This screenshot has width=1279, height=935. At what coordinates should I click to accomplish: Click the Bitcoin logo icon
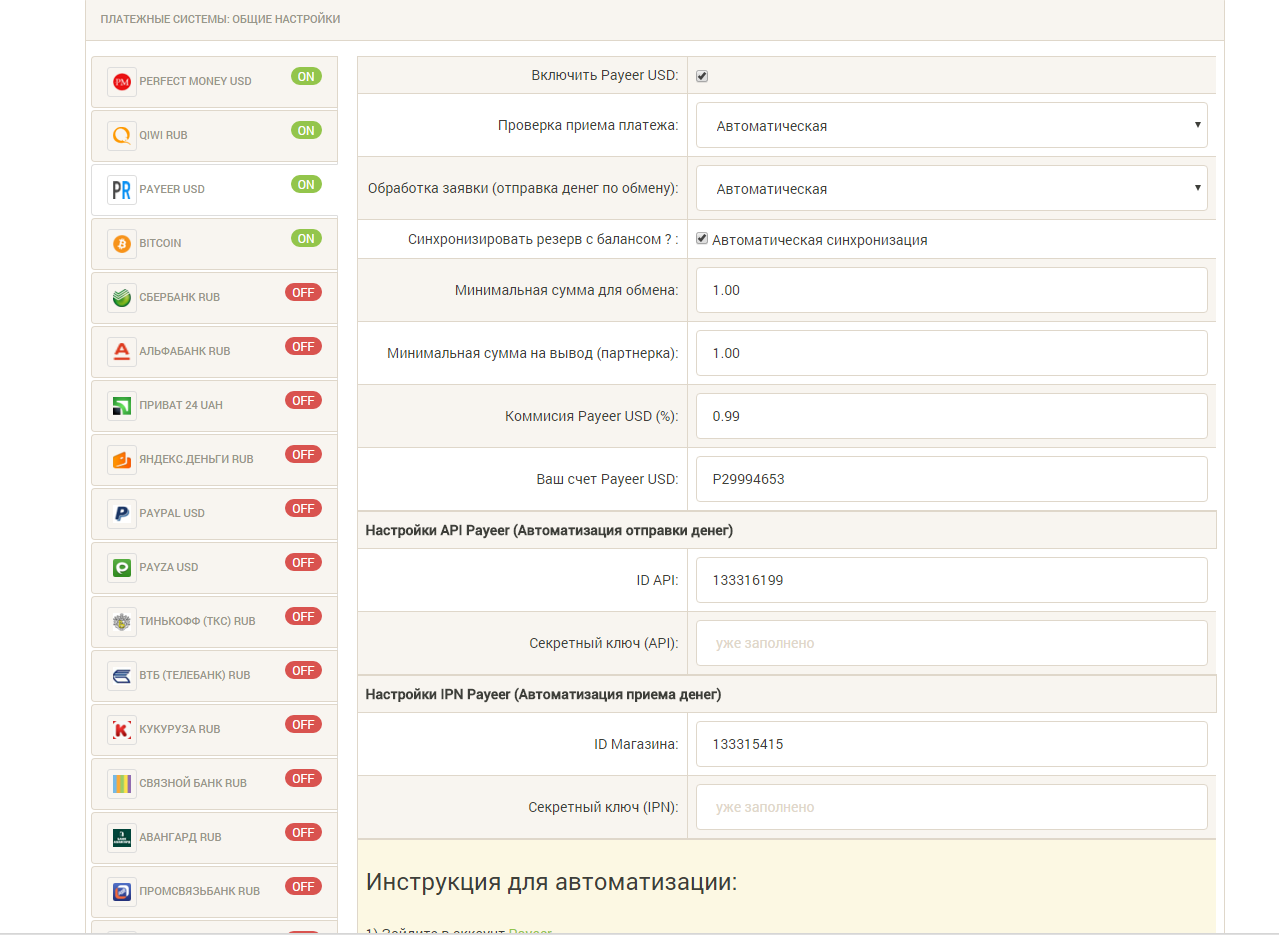point(122,244)
